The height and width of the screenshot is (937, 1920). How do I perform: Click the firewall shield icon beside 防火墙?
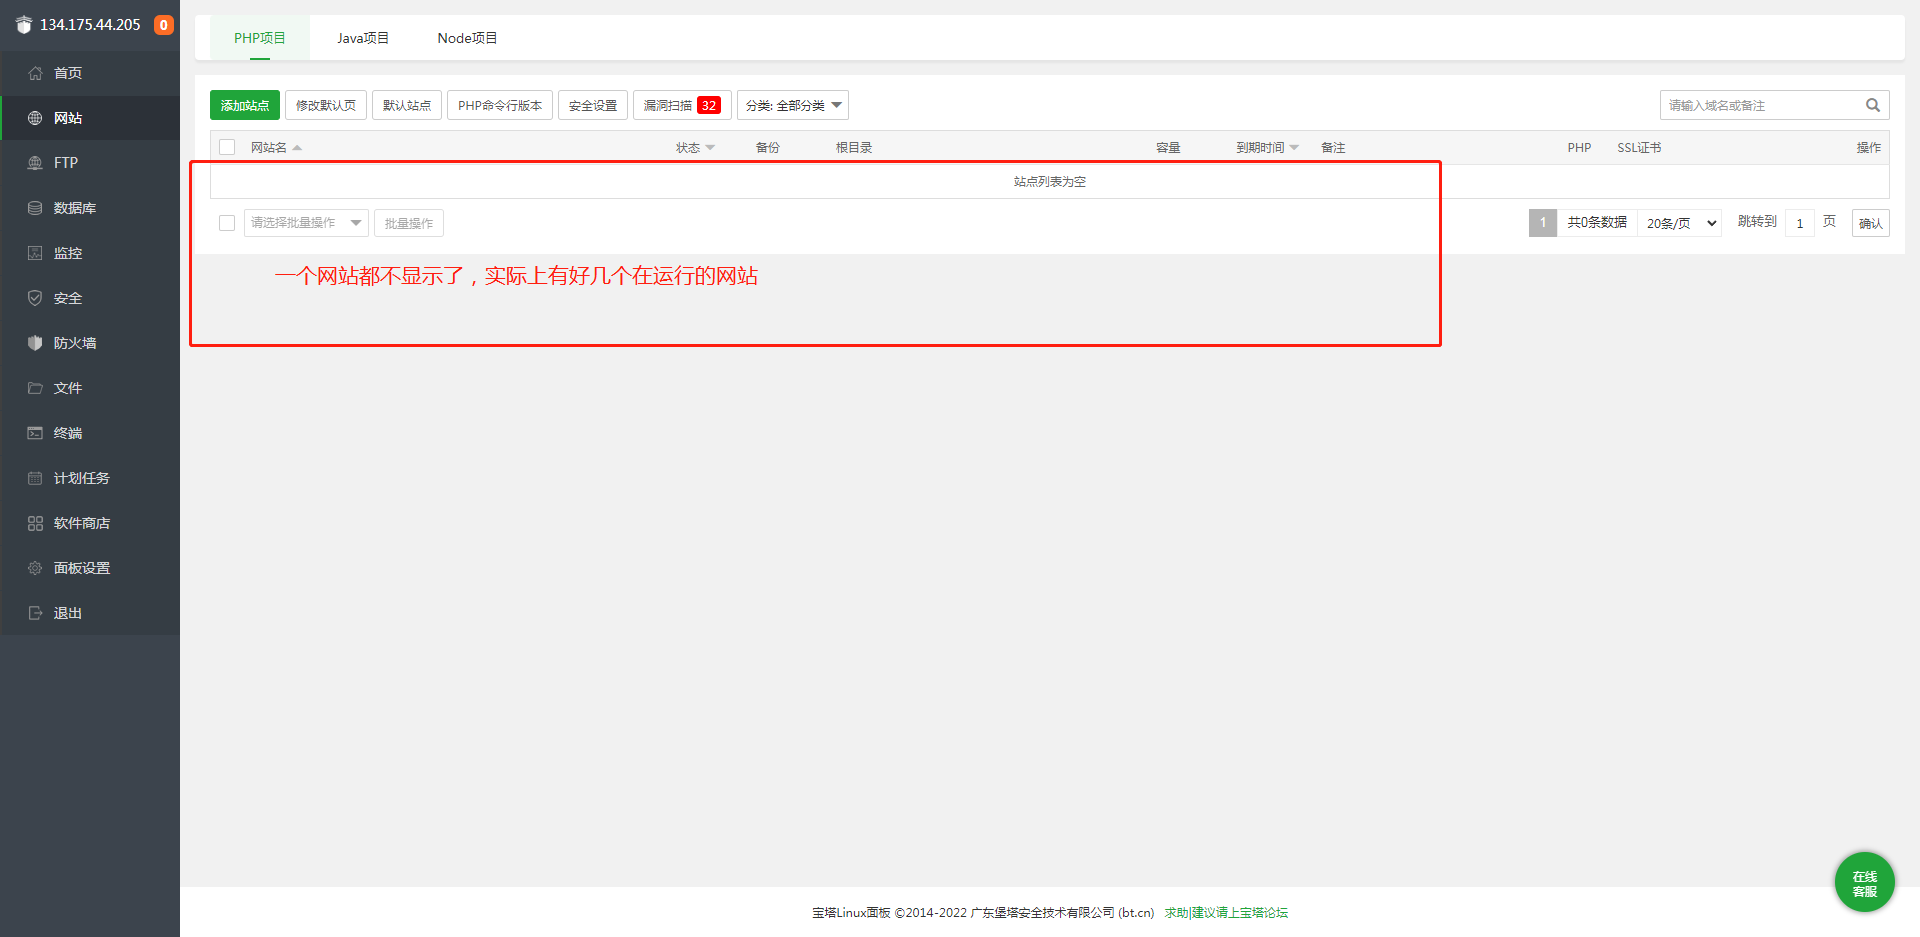point(35,343)
